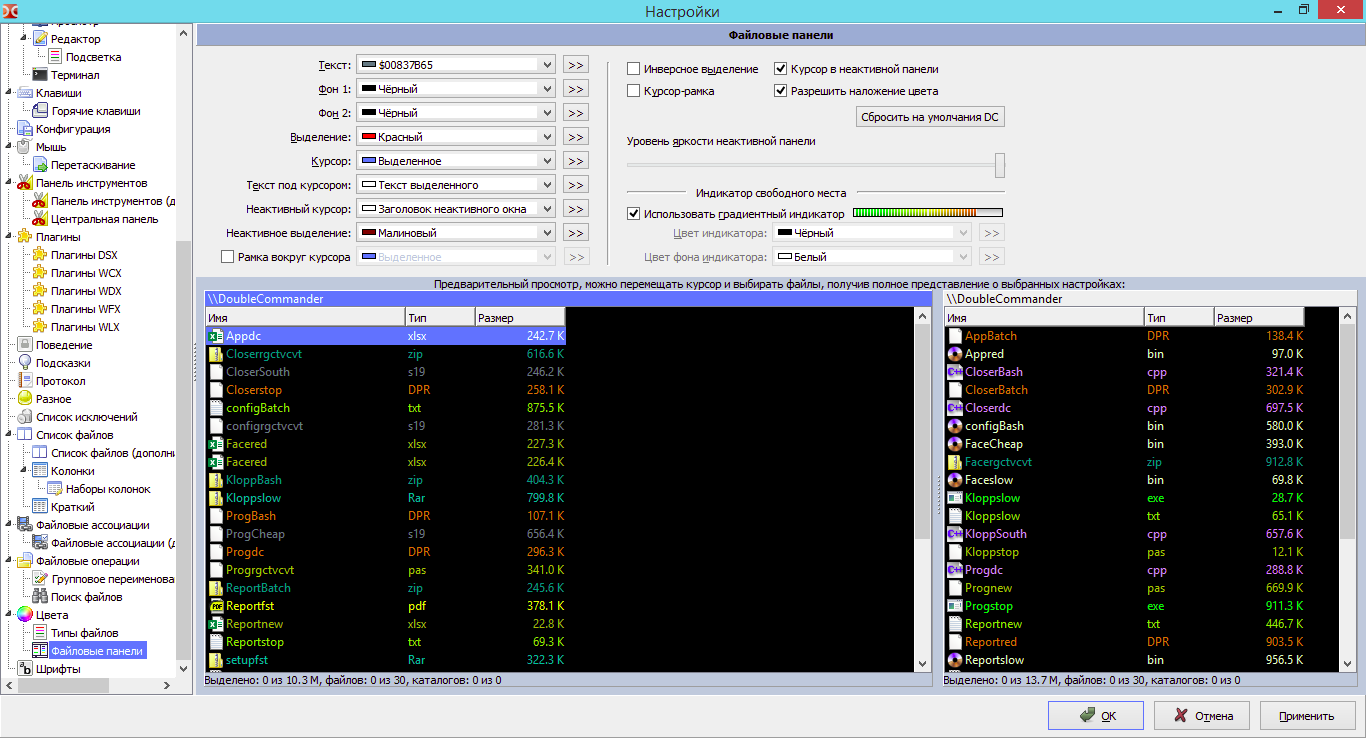Disable the gradient indicator checkbox
Viewport: 1366px width, 738px height.
(634, 213)
